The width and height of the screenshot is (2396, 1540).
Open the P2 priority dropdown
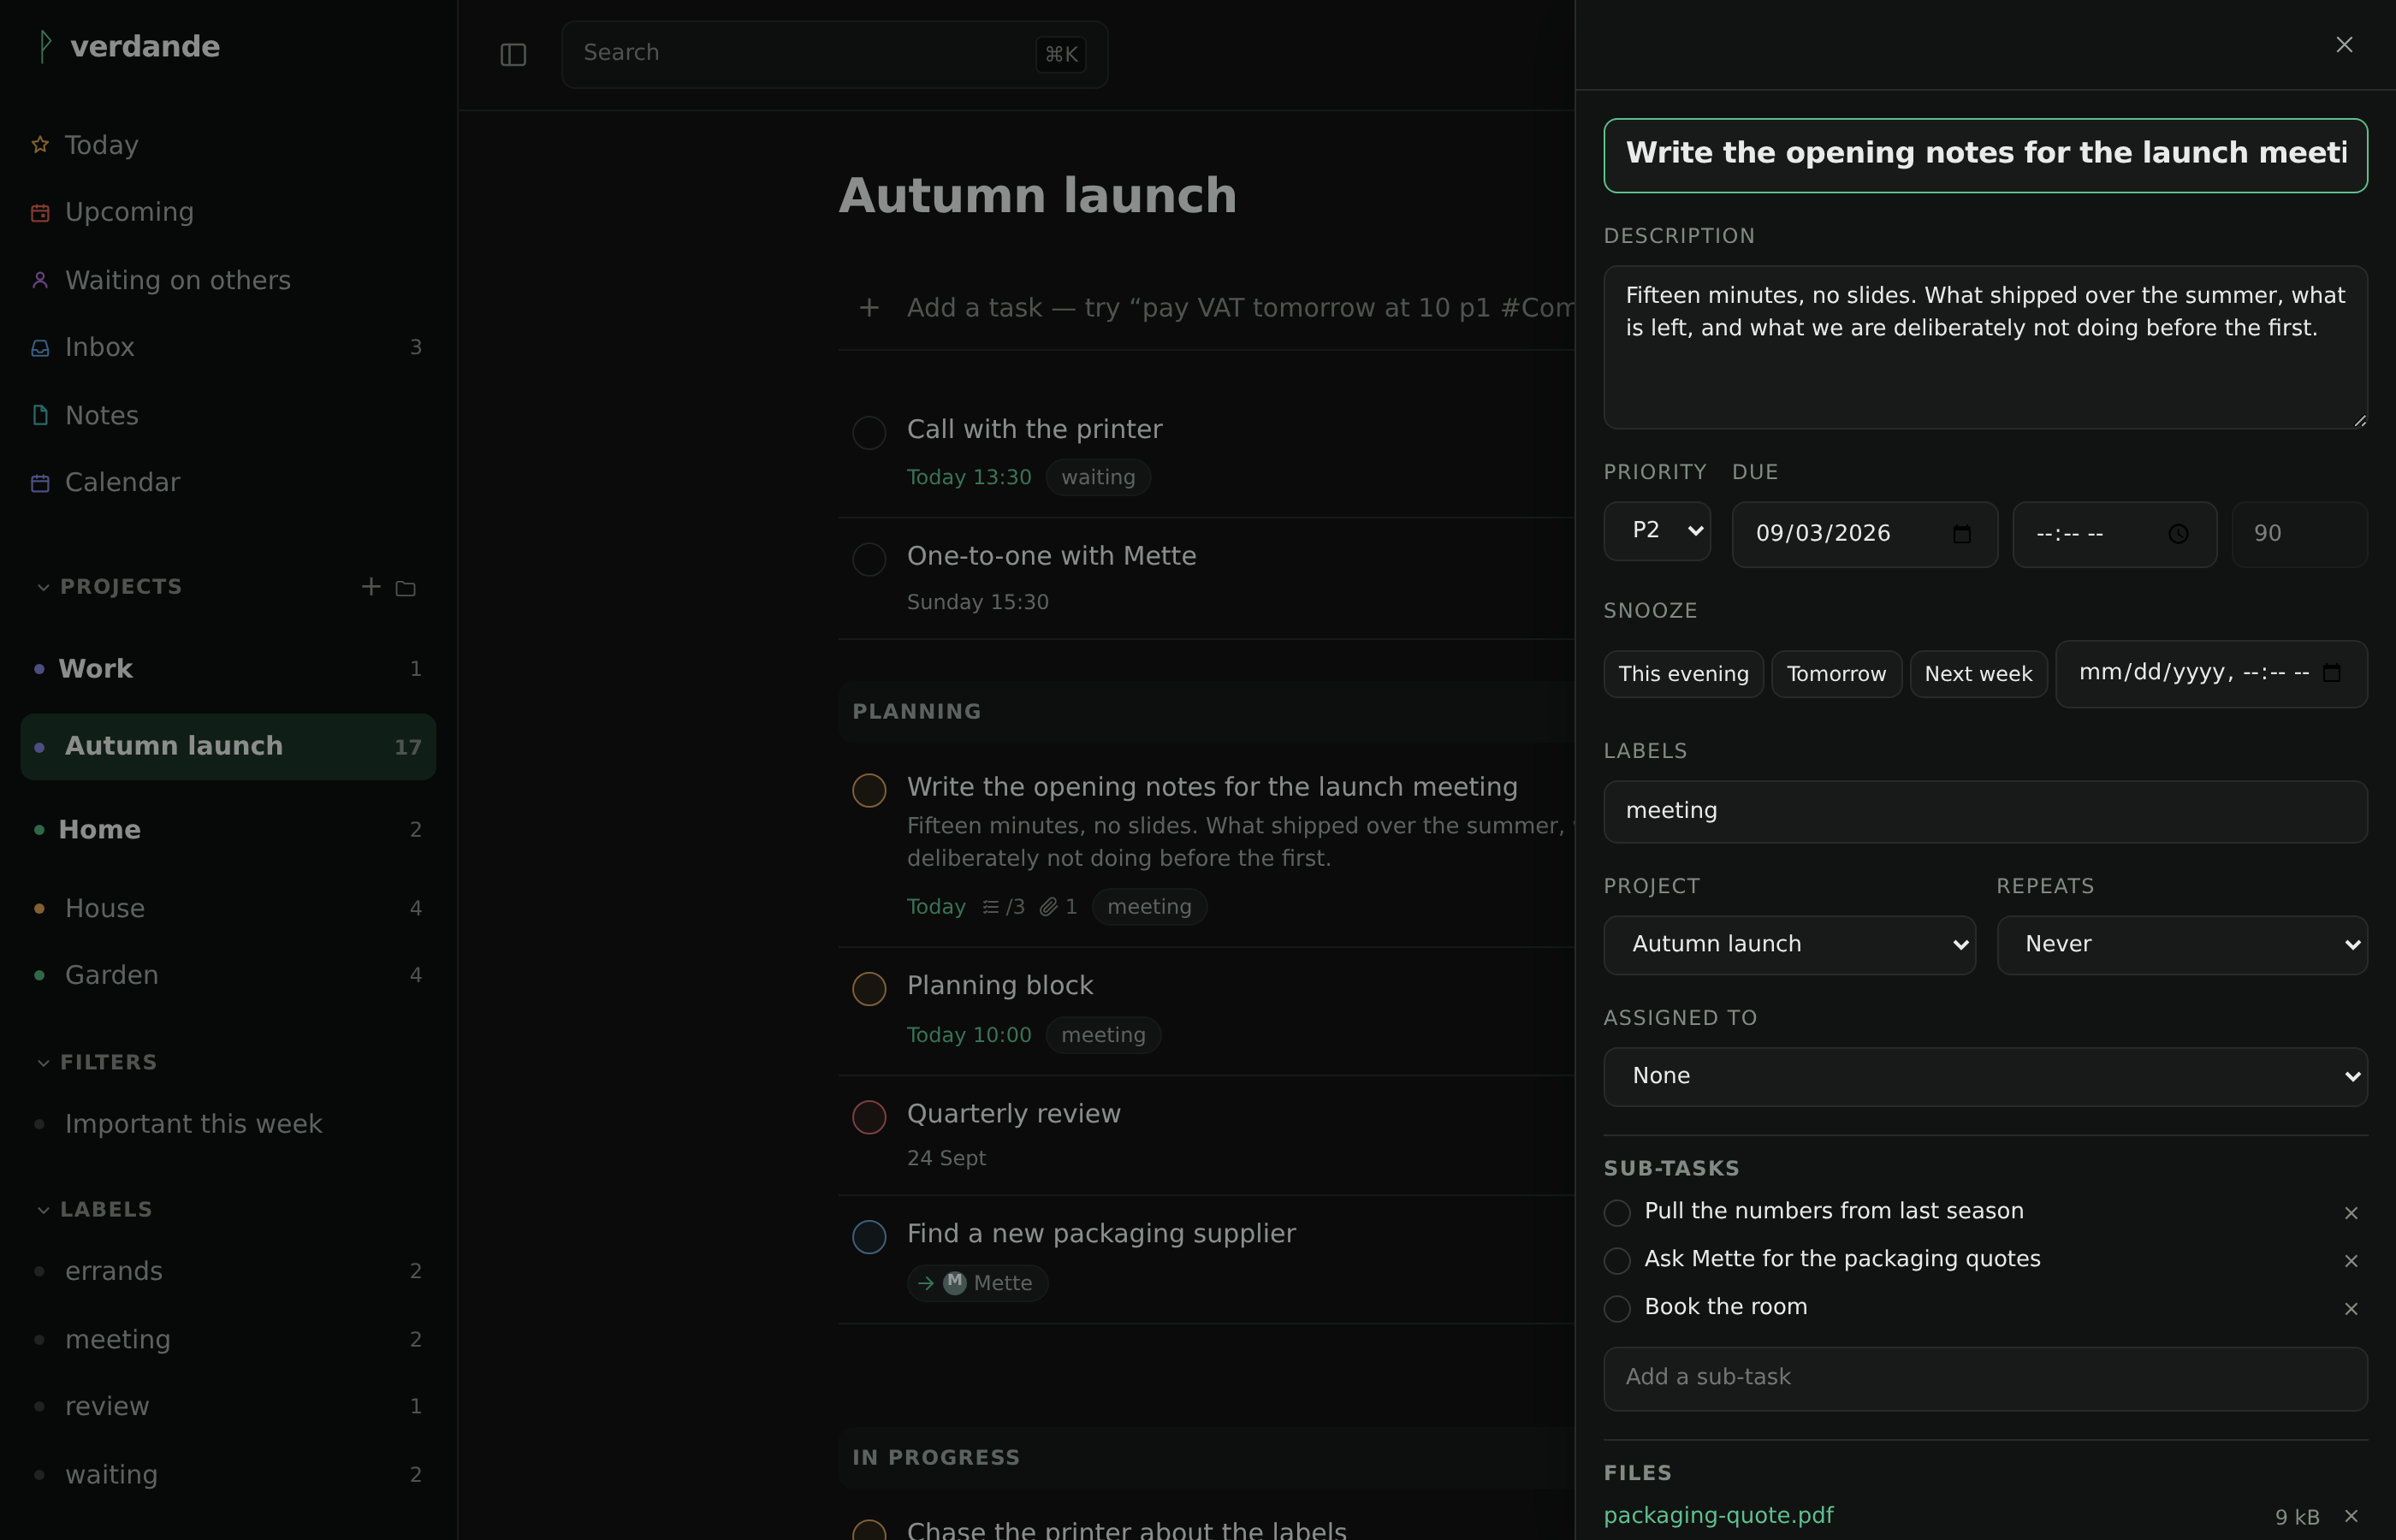pos(1657,531)
